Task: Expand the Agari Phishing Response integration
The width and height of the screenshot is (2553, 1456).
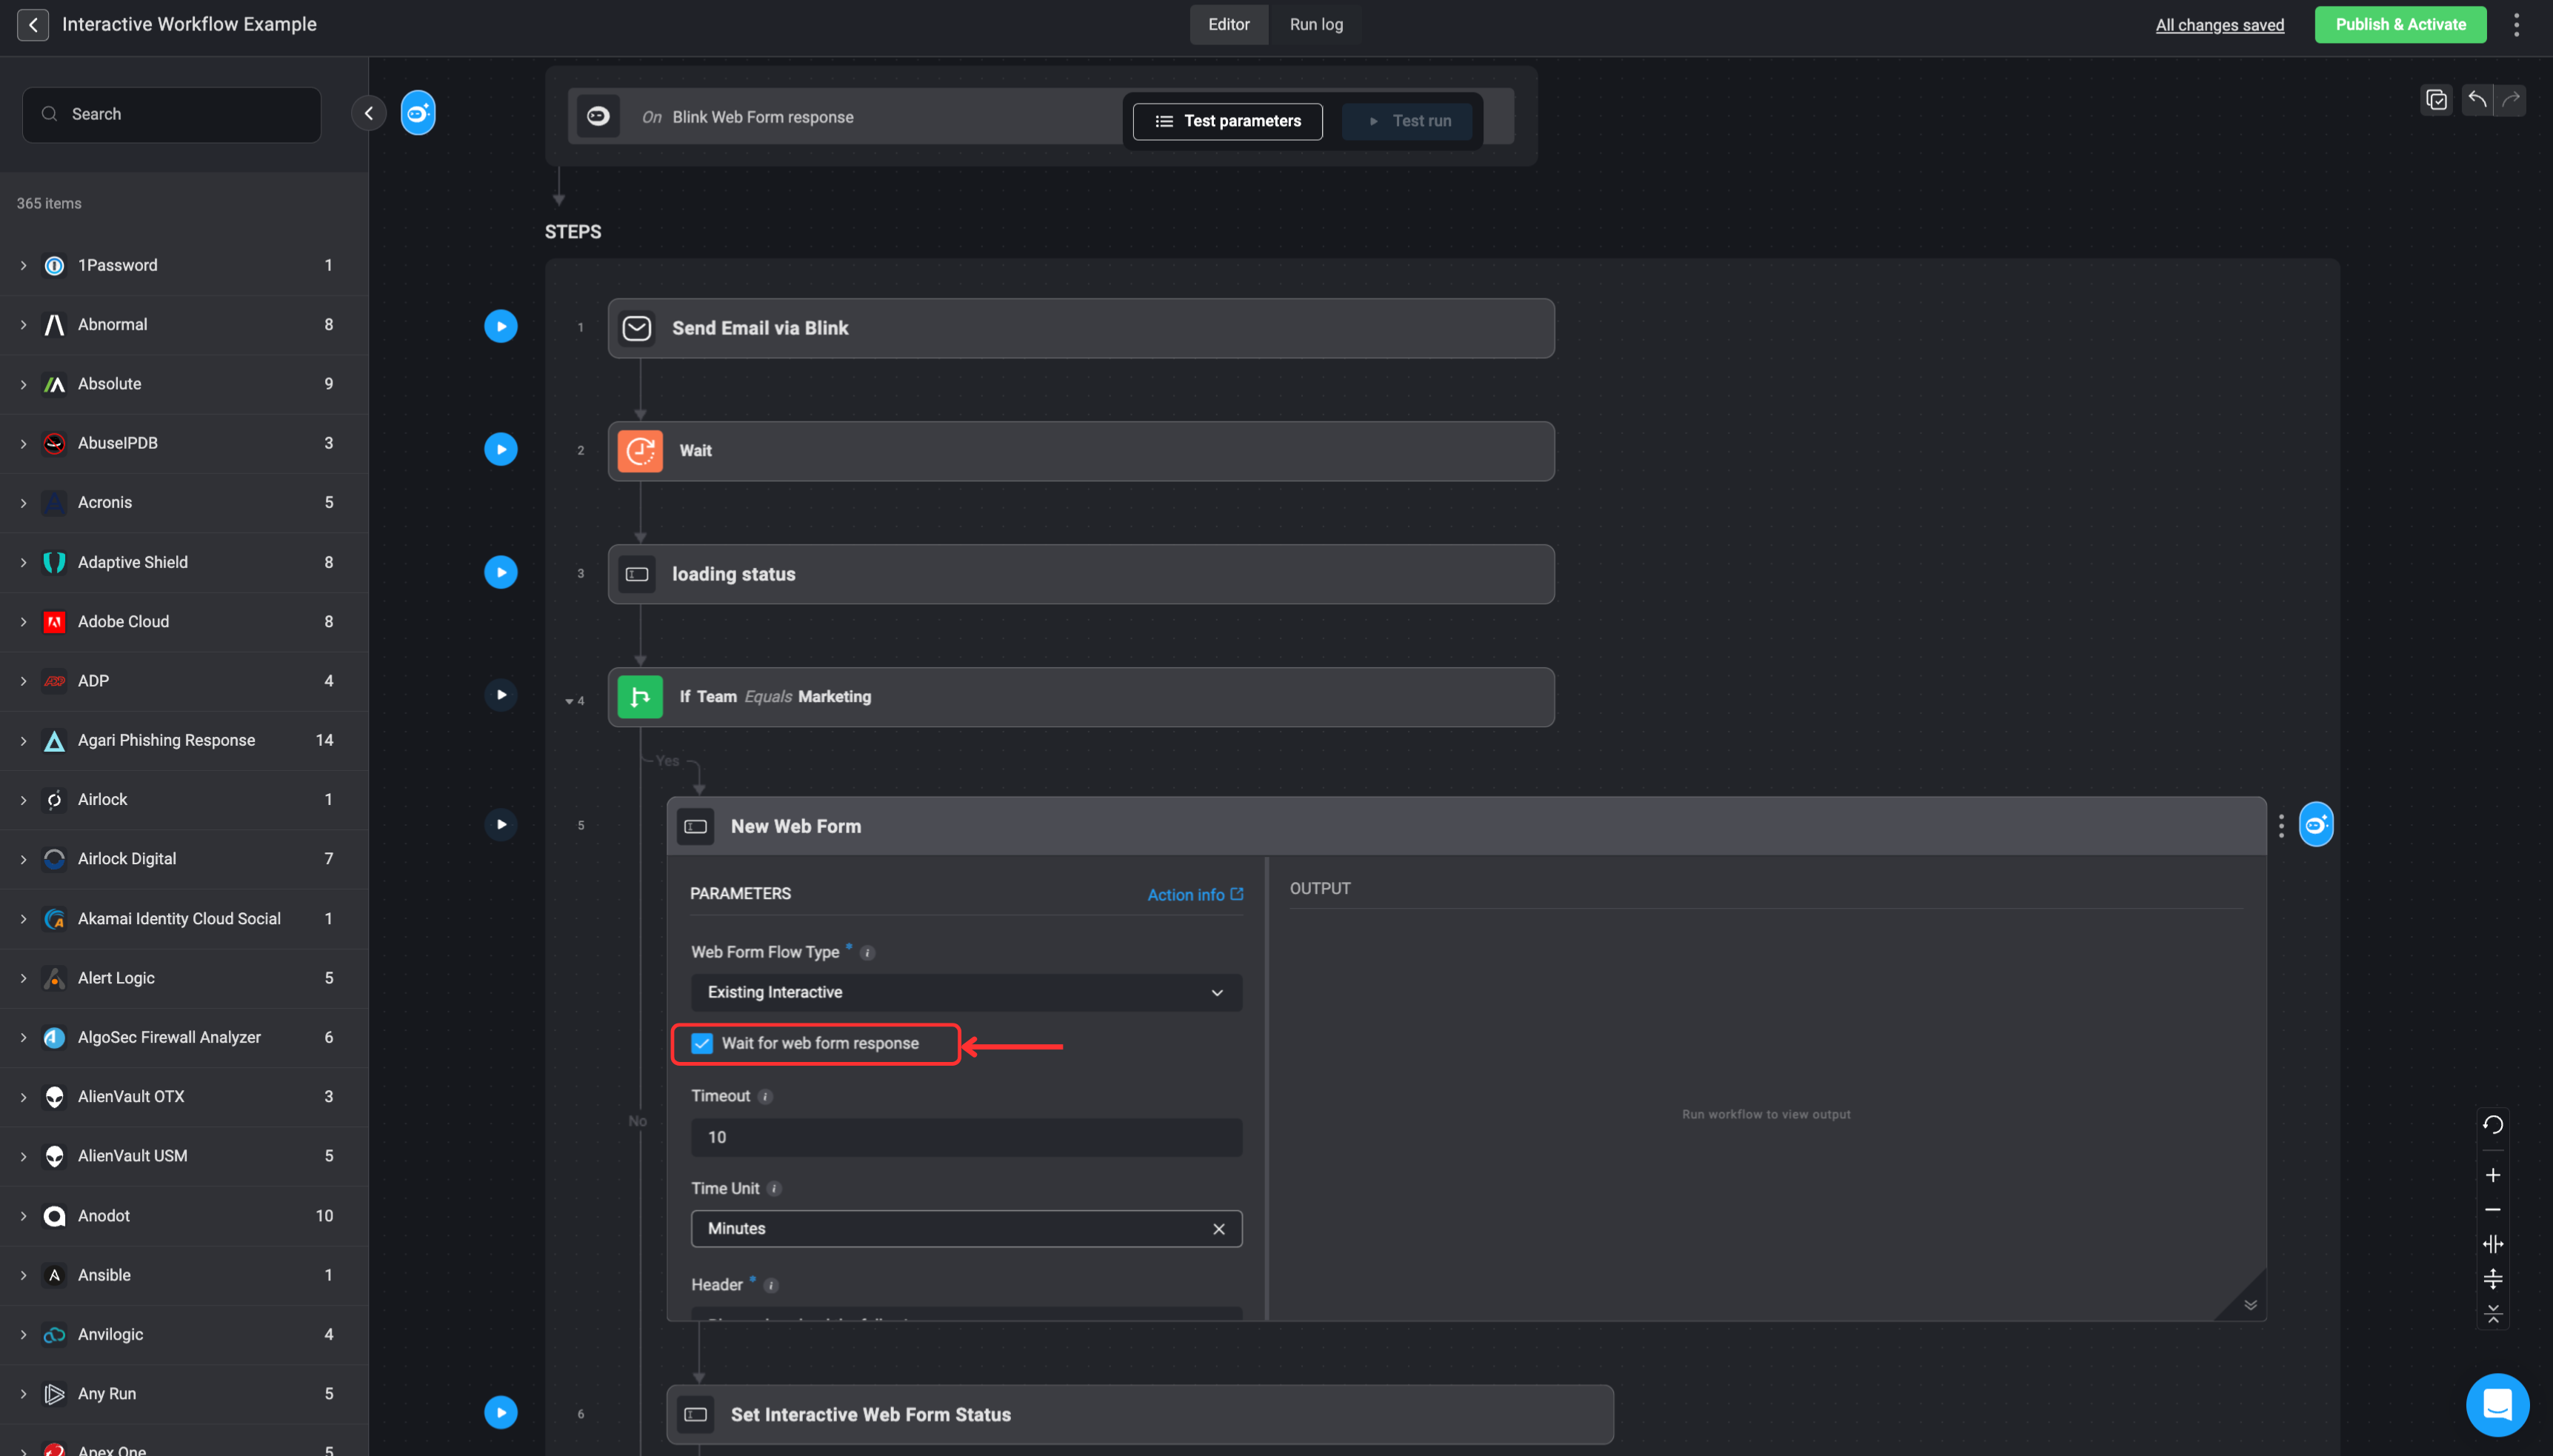Action: [23, 740]
